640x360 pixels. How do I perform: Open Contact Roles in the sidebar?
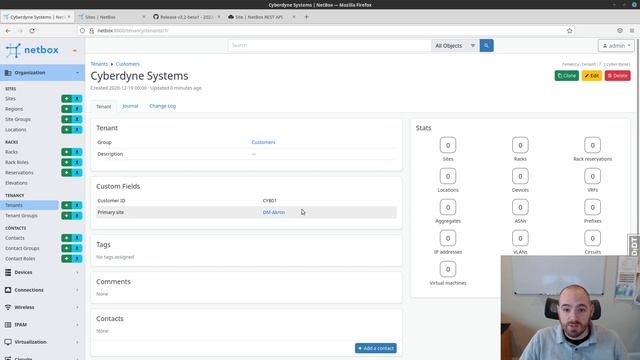coord(20,259)
